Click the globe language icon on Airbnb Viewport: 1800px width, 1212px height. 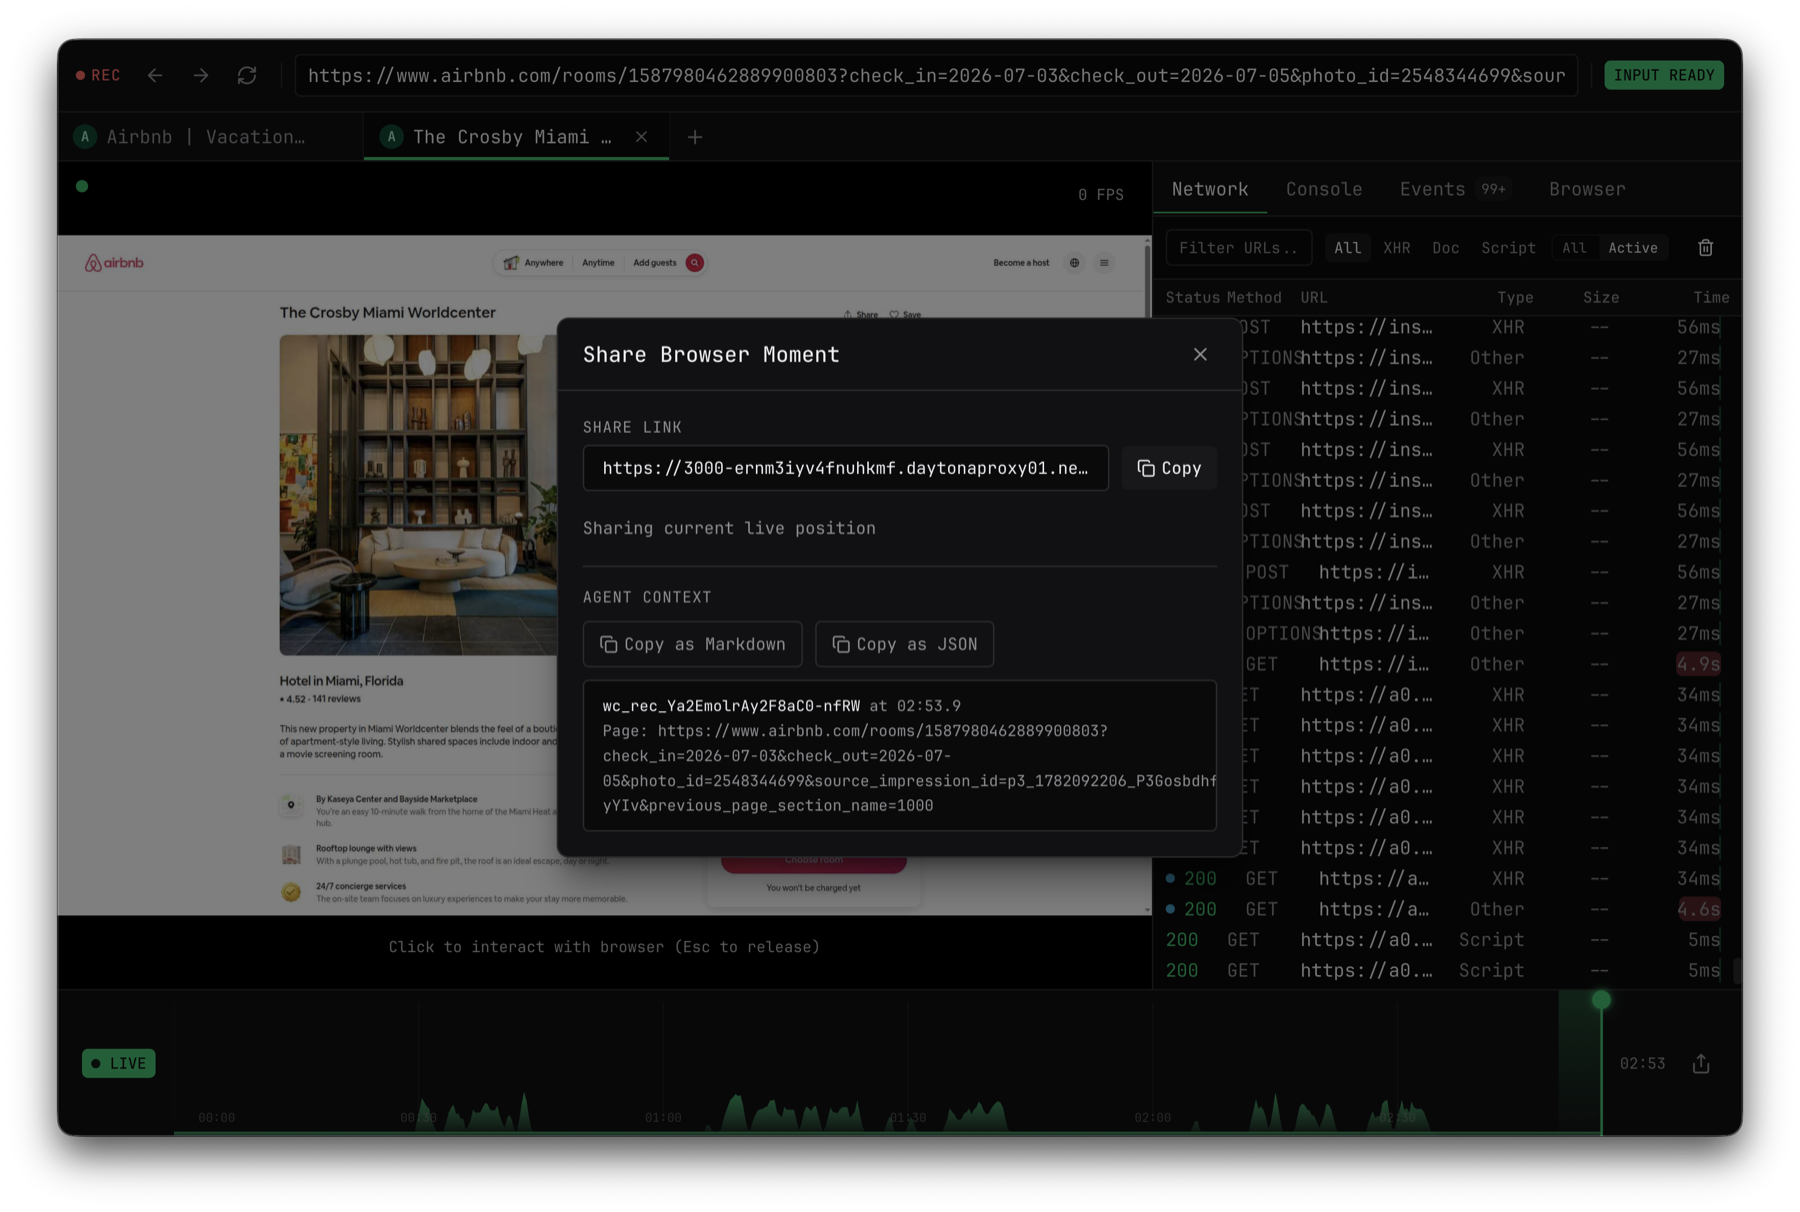tap(1074, 263)
